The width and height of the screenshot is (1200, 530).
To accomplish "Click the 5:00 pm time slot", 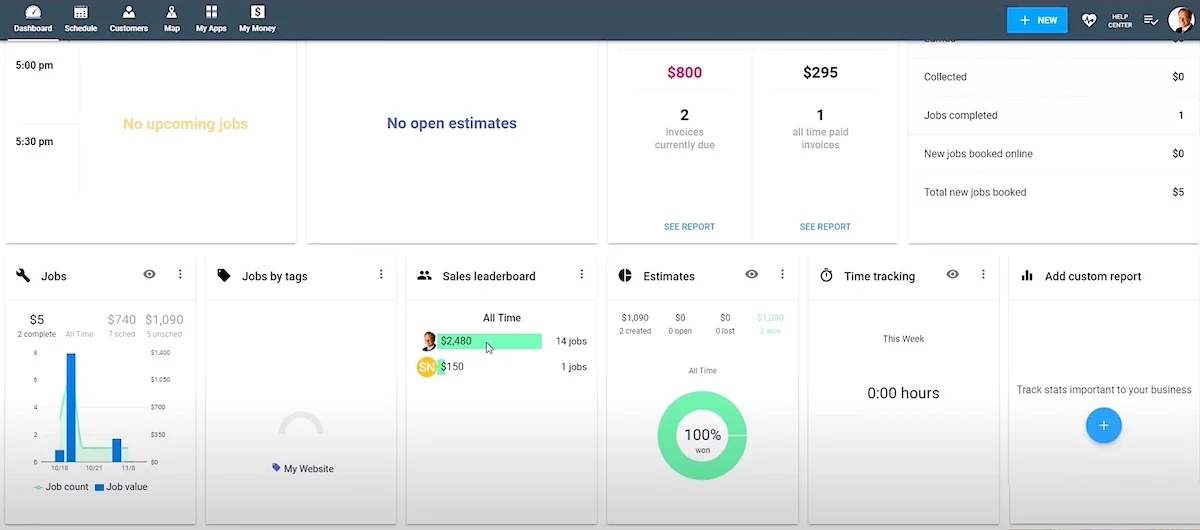I will (x=35, y=65).
